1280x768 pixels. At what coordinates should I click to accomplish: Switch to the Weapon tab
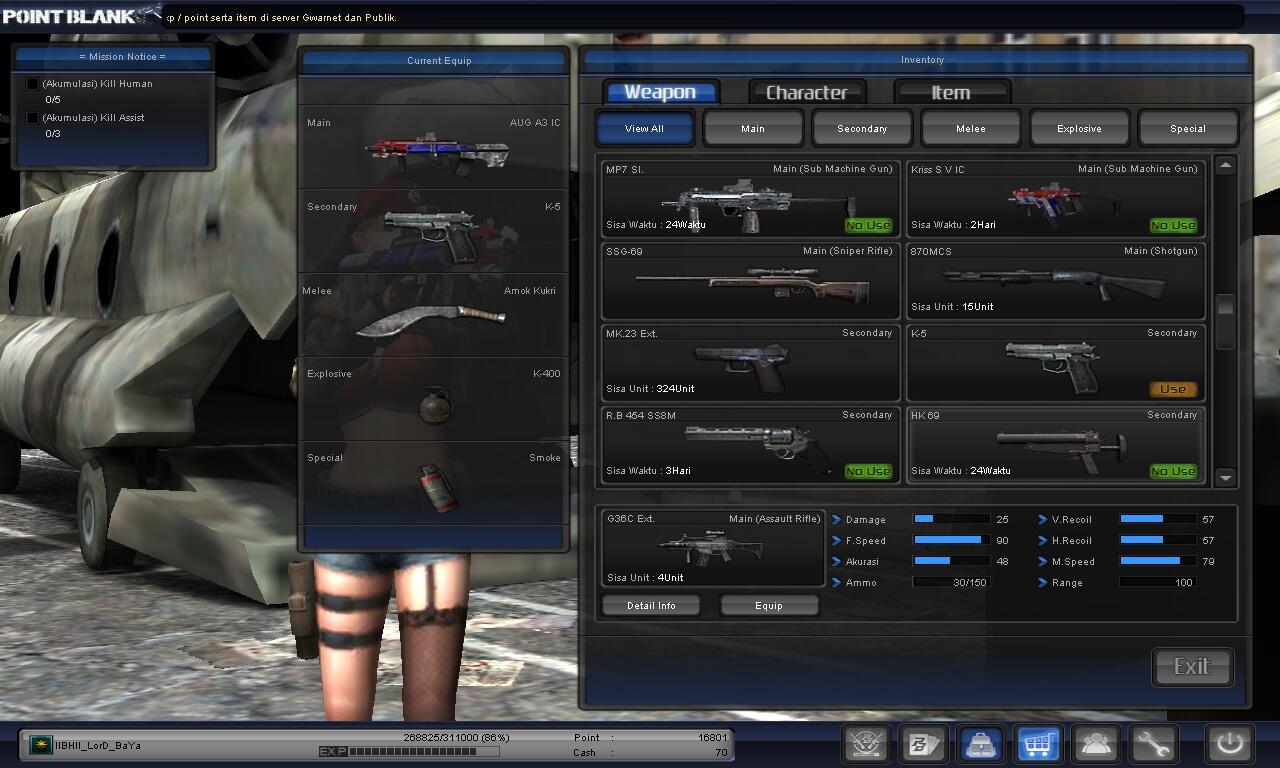660,92
